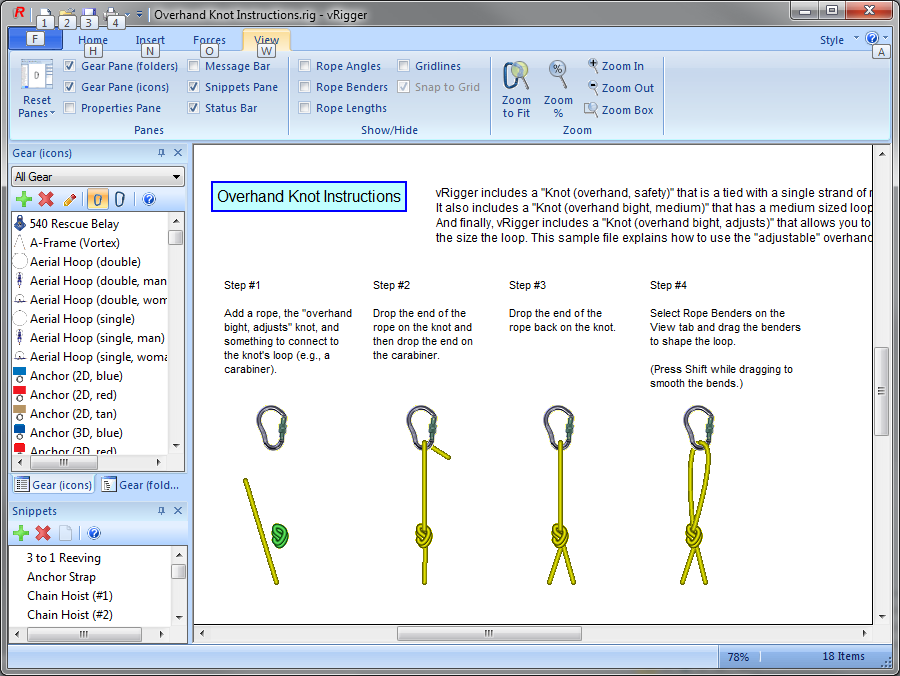Open help icon in Snippets pane
Screen dimensions: 900x676
click(94, 533)
